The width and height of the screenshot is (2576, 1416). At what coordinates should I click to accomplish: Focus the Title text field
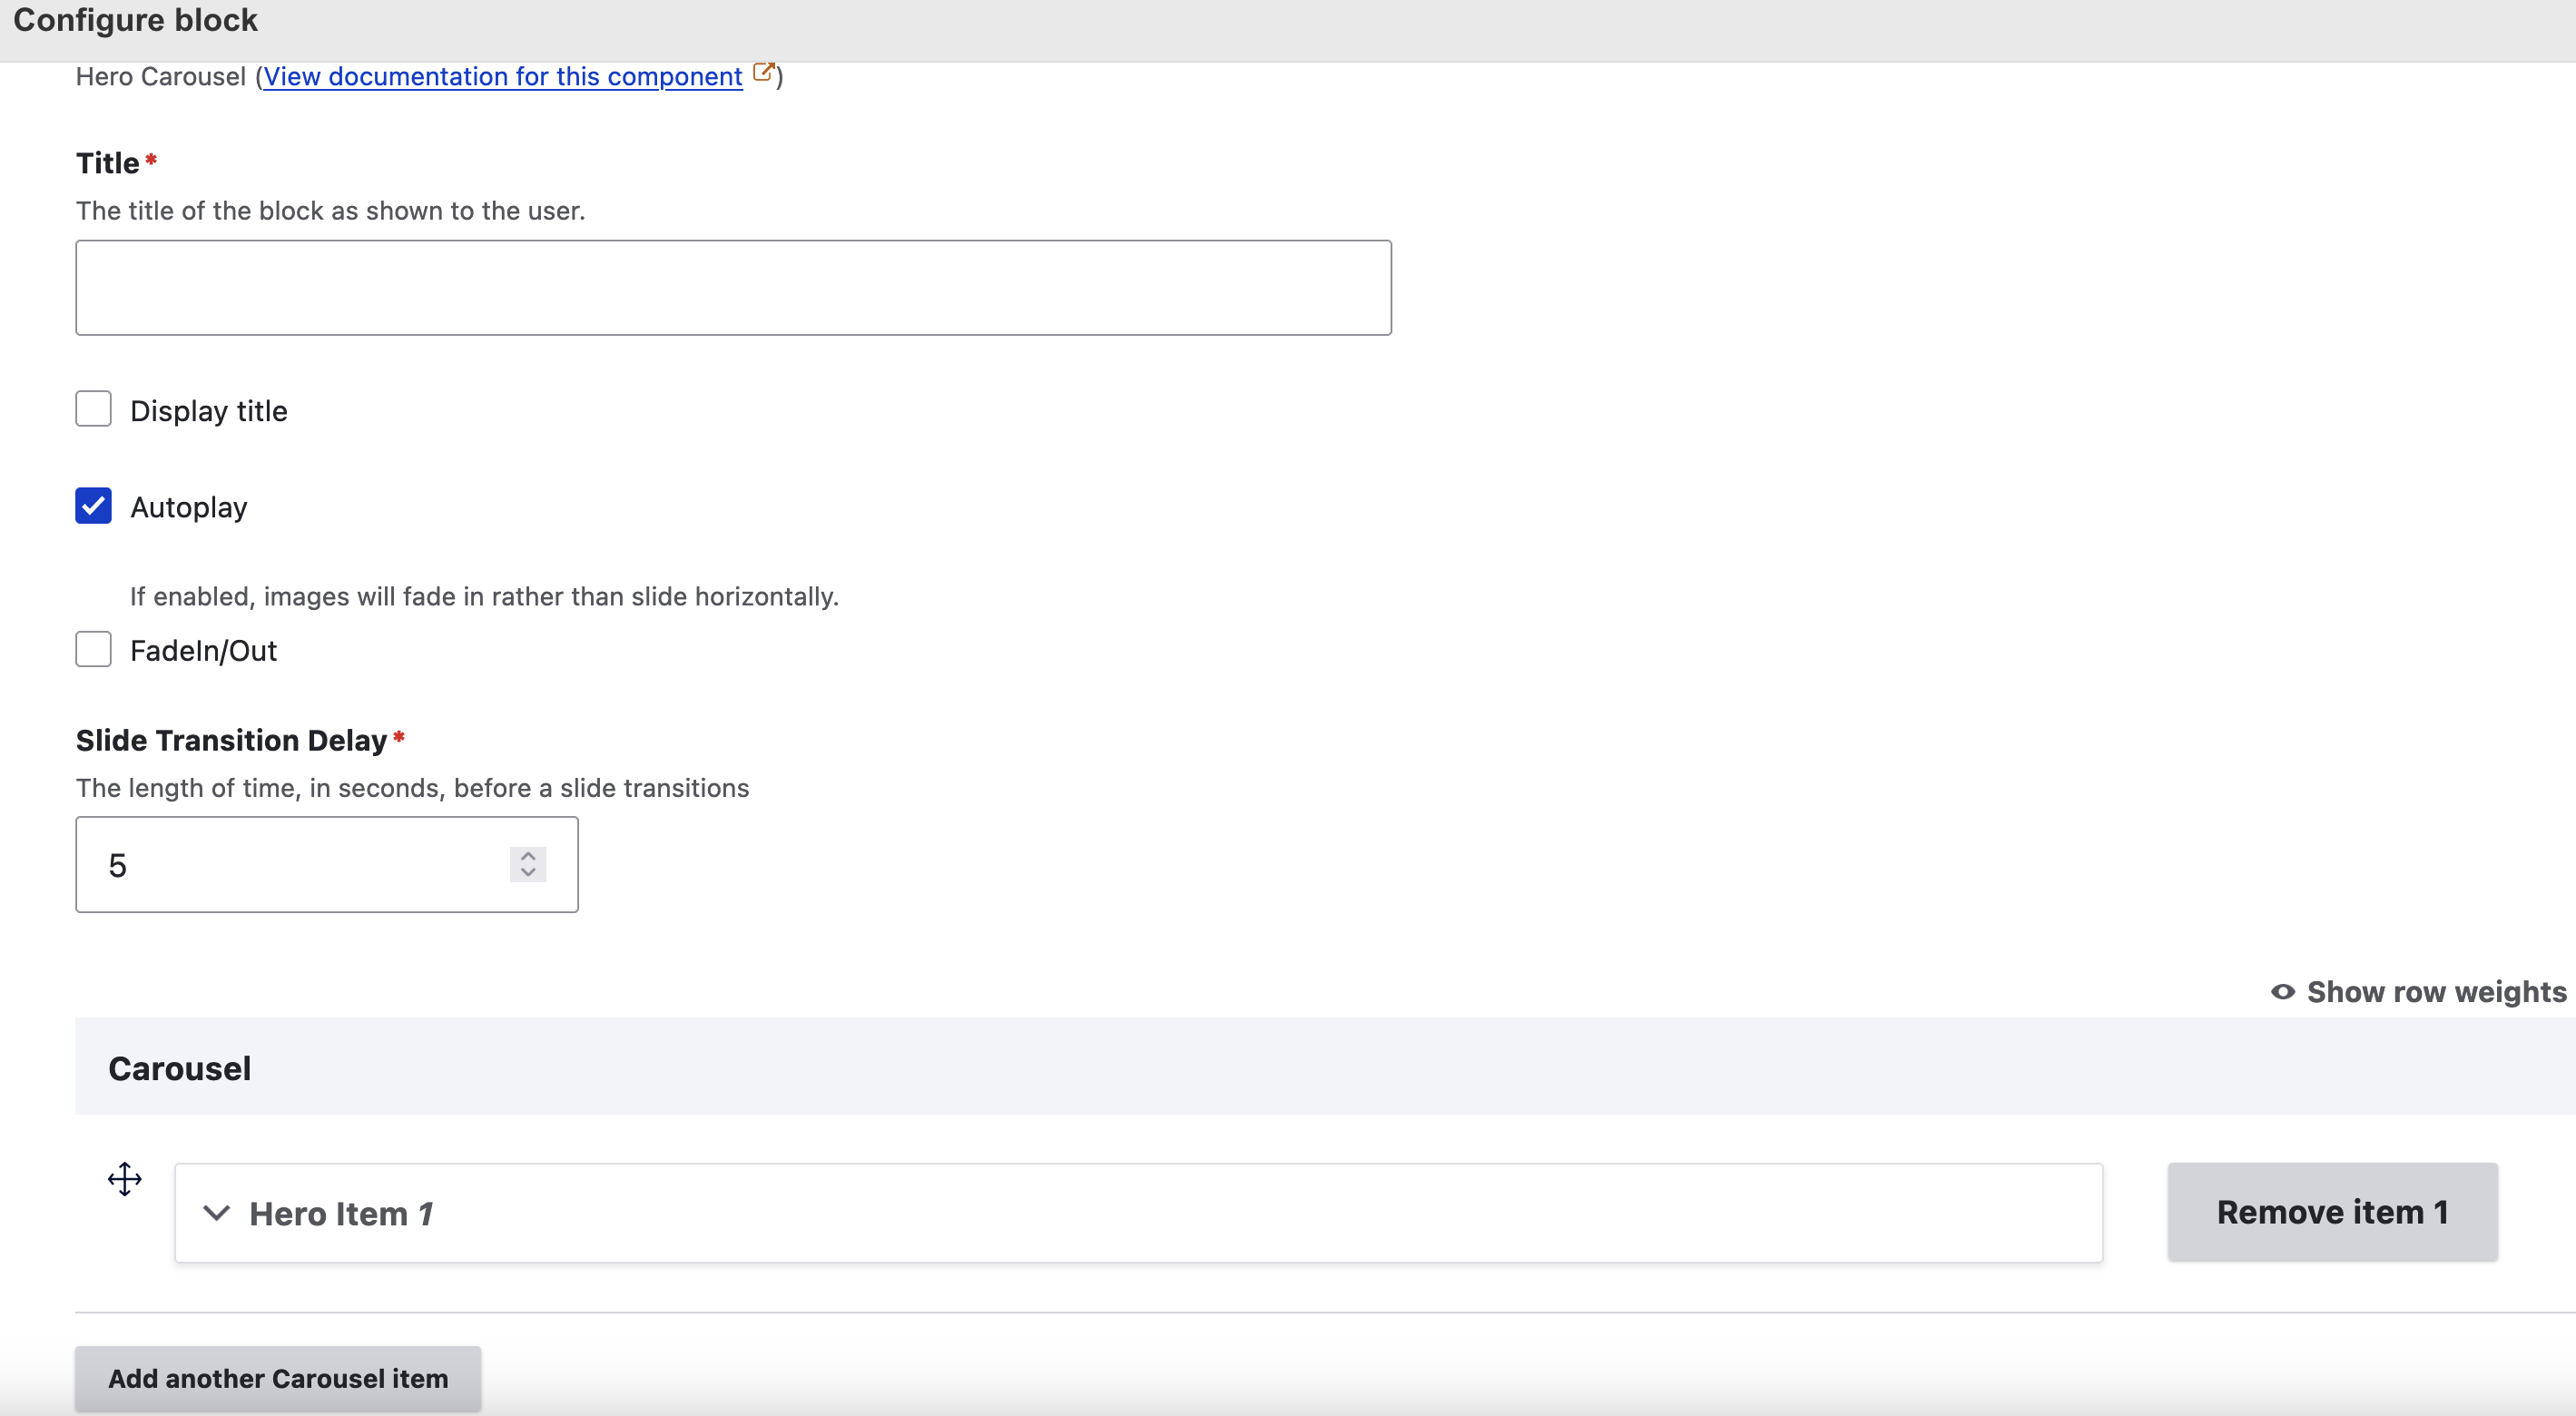coord(733,287)
